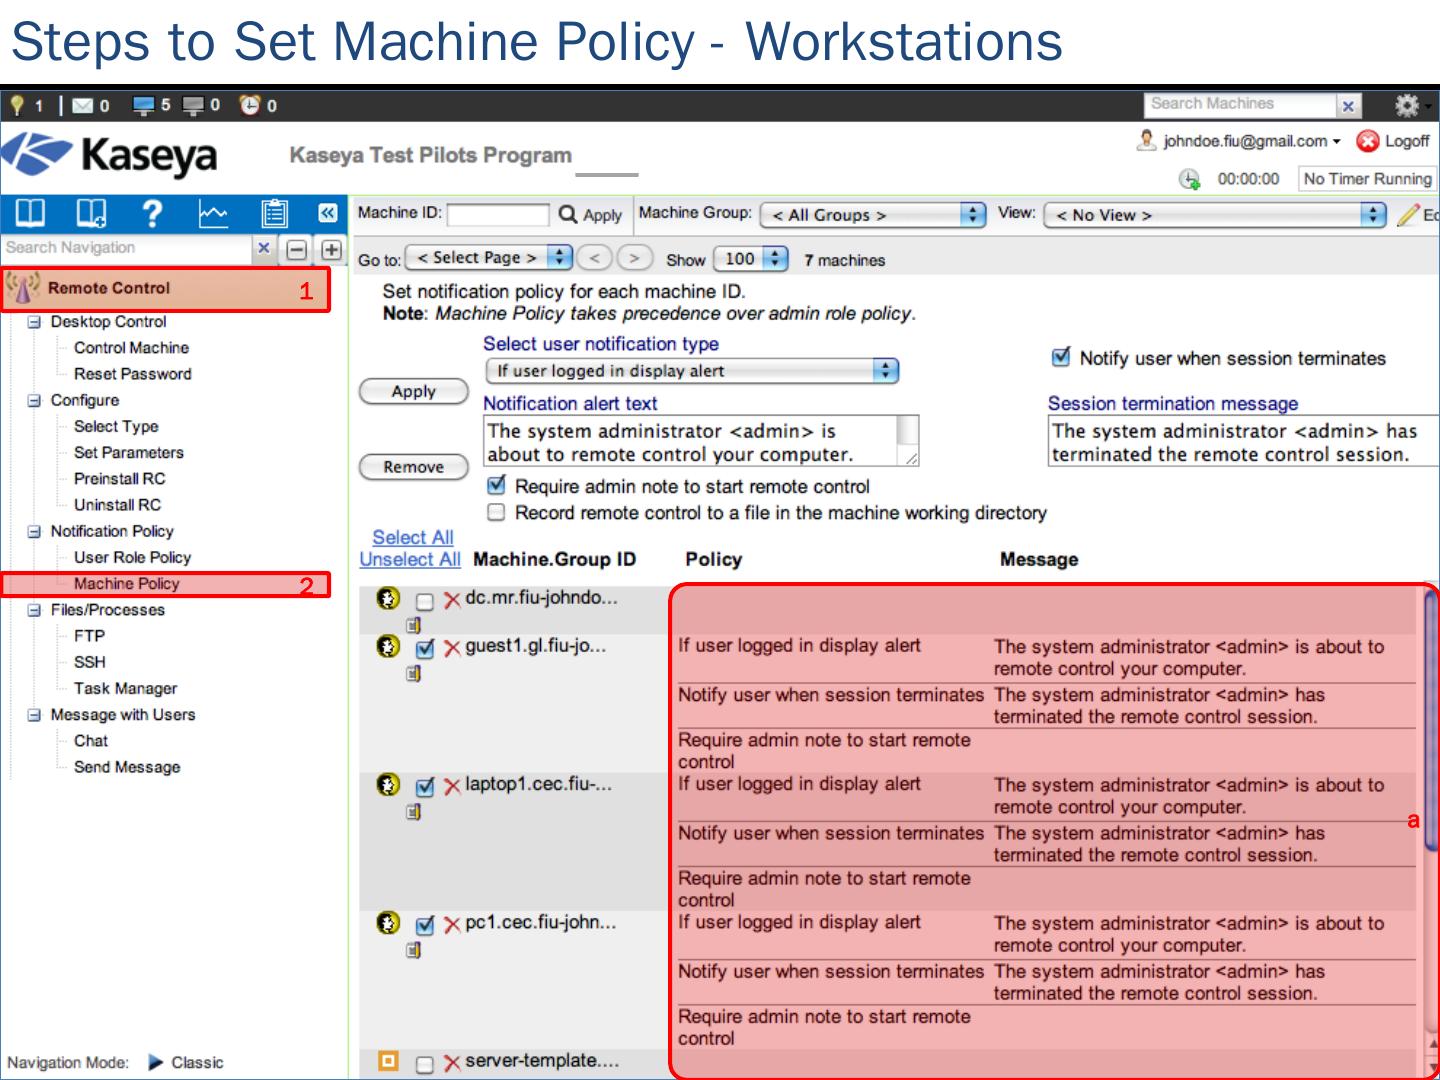The height and width of the screenshot is (1080, 1440).
Task: Click the Machine ID input field
Action: pos(498,214)
